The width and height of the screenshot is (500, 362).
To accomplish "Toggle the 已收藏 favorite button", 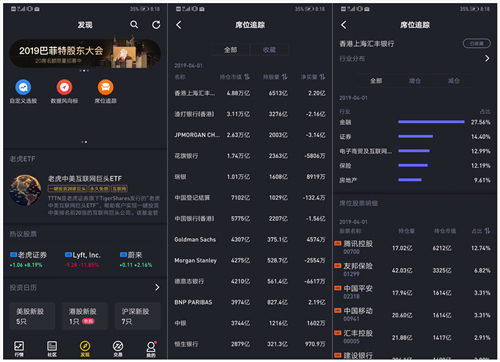I will pos(477,43).
